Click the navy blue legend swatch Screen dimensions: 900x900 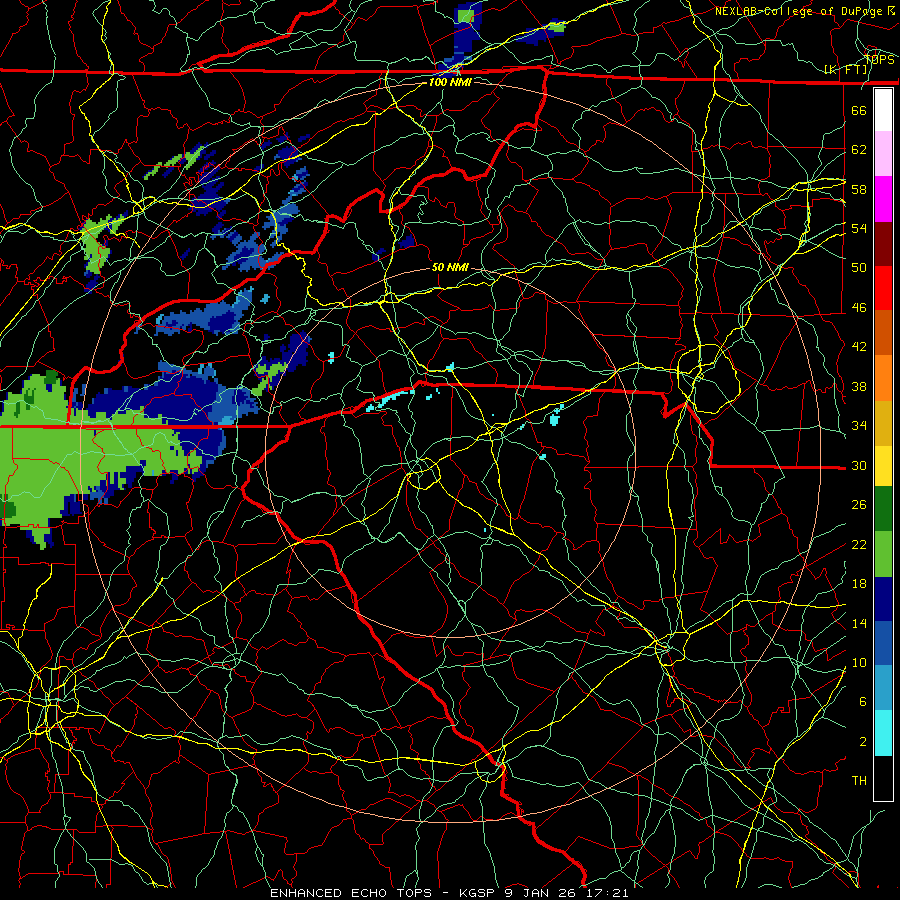[x=883, y=599]
